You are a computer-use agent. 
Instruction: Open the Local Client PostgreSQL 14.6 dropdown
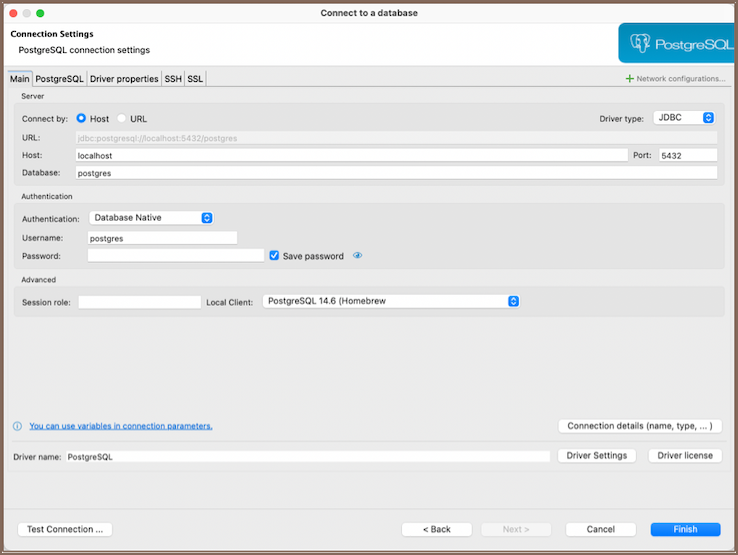pyautogui.click(x=391, y=301)
